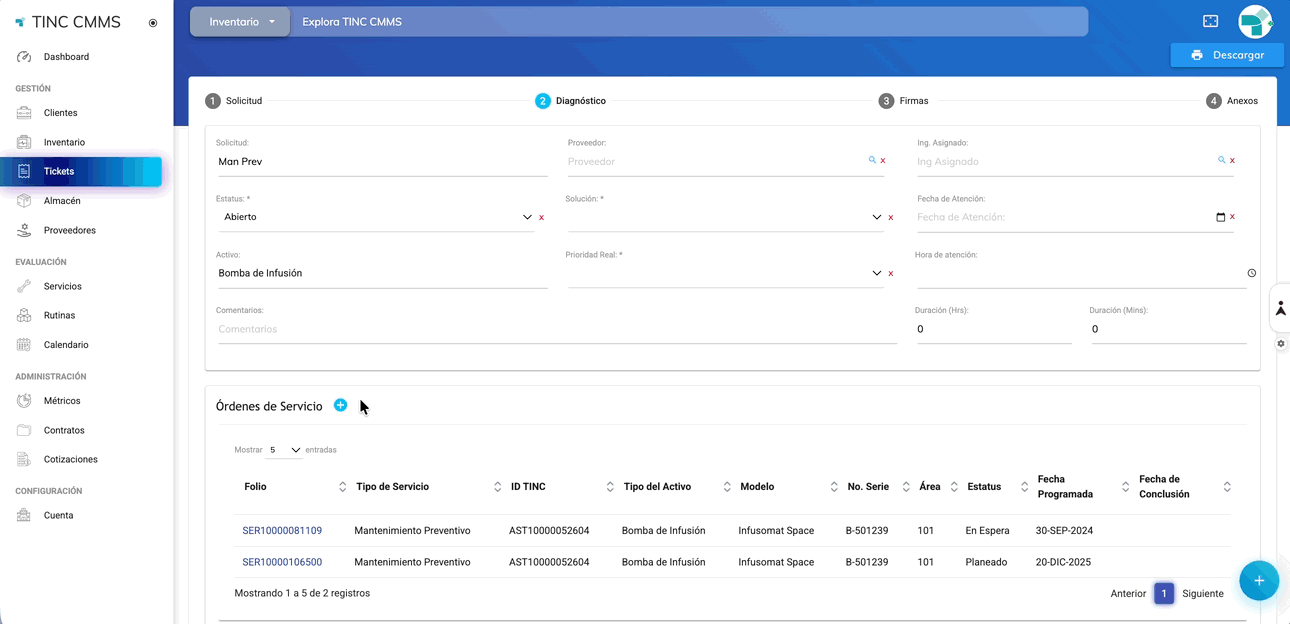Open the Fecha de Atención calendar icon
Image resolution: width=1290 pixels, height=624 pixels.
tap(1220, 217)
